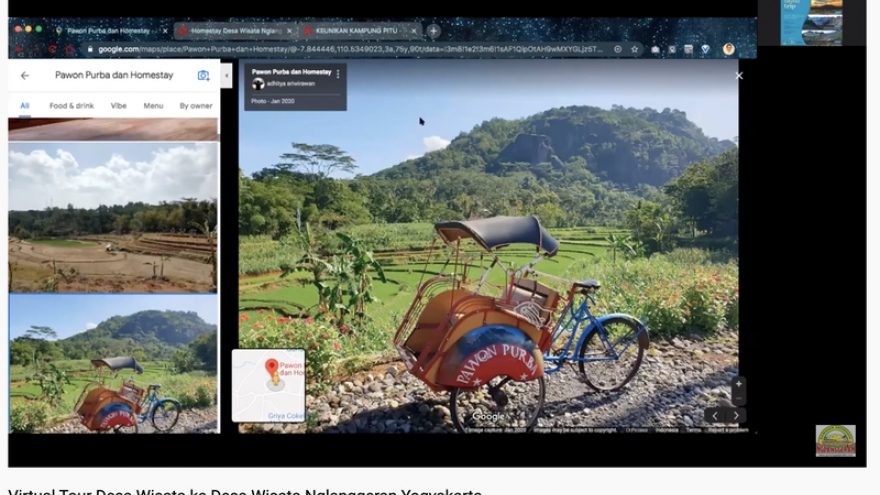Screen dimensions: 880x495
Task: Open the Menu photos tab
Action: [153, 106]
